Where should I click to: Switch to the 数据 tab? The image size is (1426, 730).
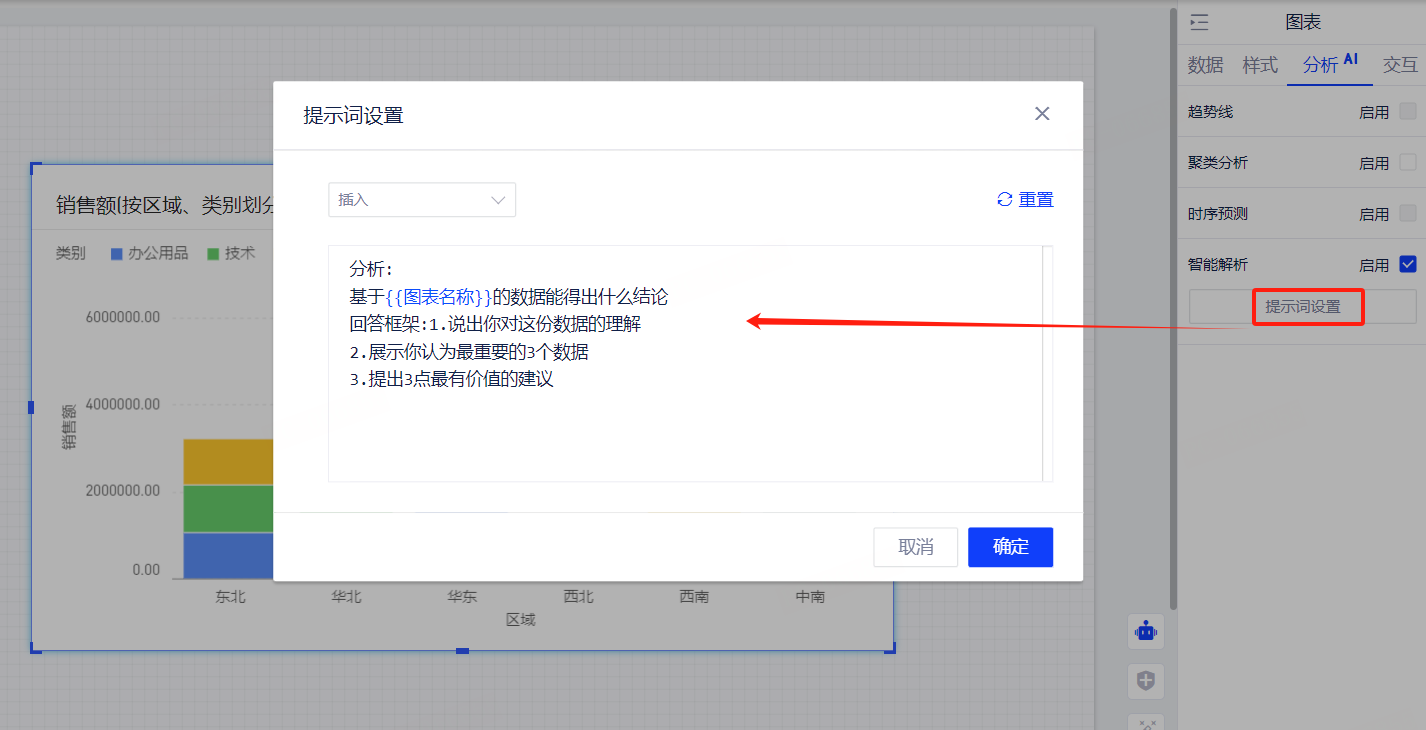click(1205, 65)
